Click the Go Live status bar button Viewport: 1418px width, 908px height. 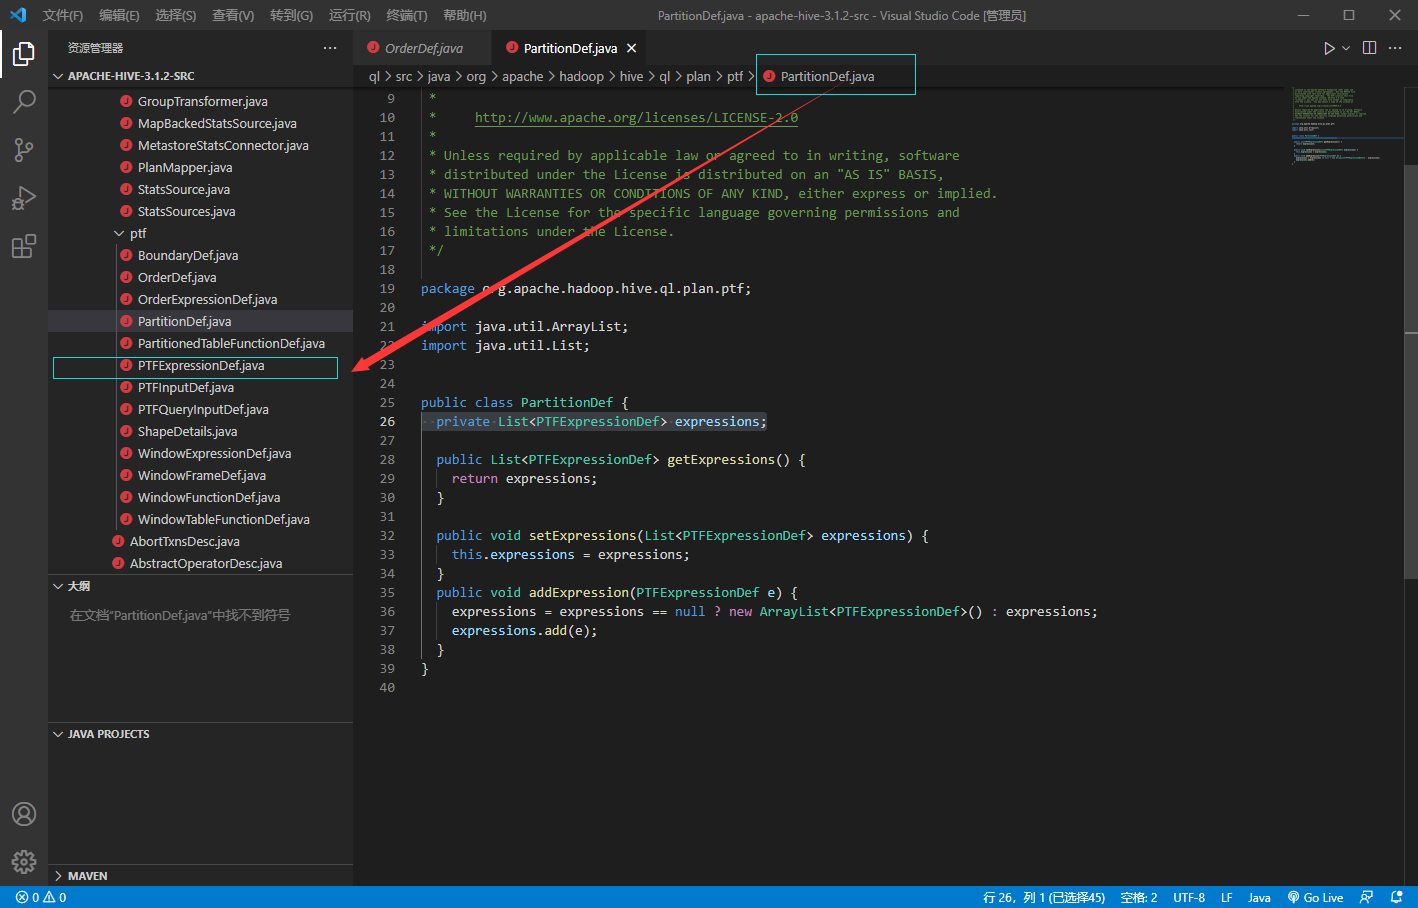tap(1315, 897)
